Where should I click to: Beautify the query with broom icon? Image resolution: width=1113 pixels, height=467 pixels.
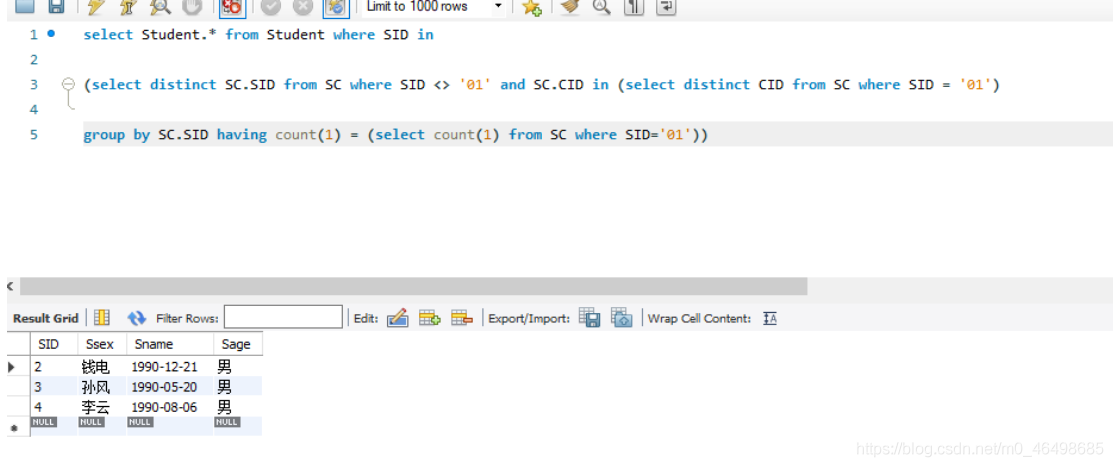coord(569,6)
